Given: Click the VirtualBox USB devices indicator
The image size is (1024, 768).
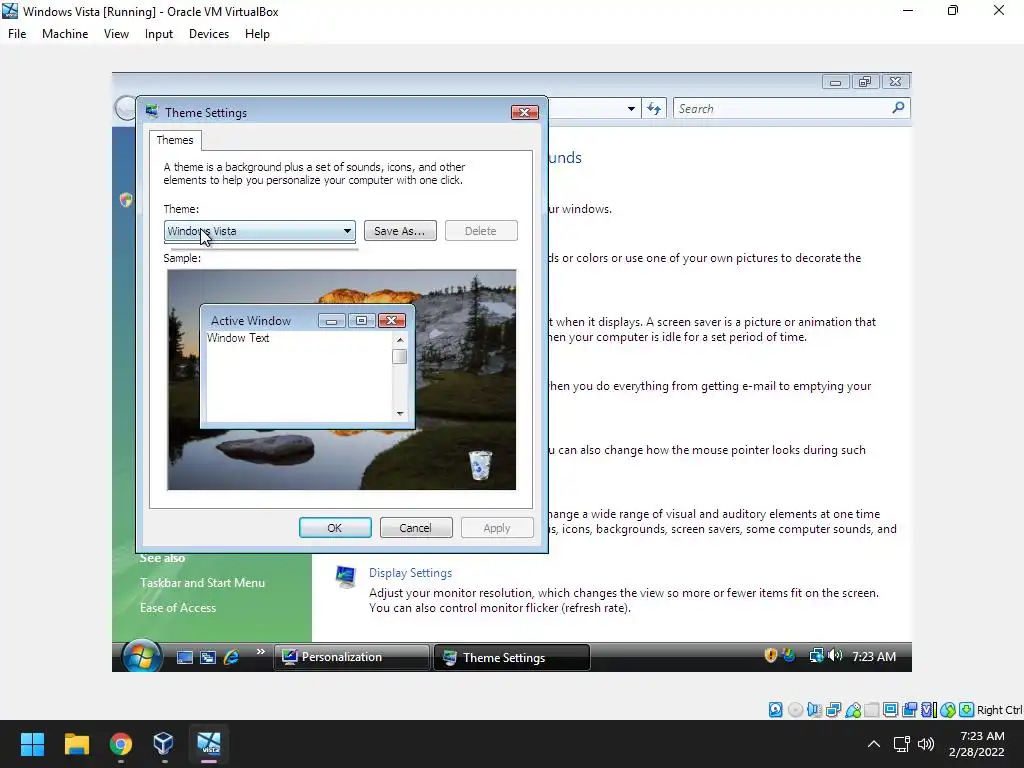Looking at the screenshot, I should click(852, 710).
